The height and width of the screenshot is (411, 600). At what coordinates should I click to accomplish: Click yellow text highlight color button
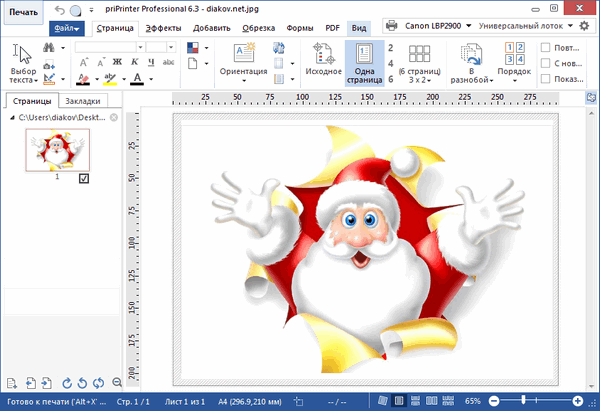pyautogui.click(x=110, y=79)
